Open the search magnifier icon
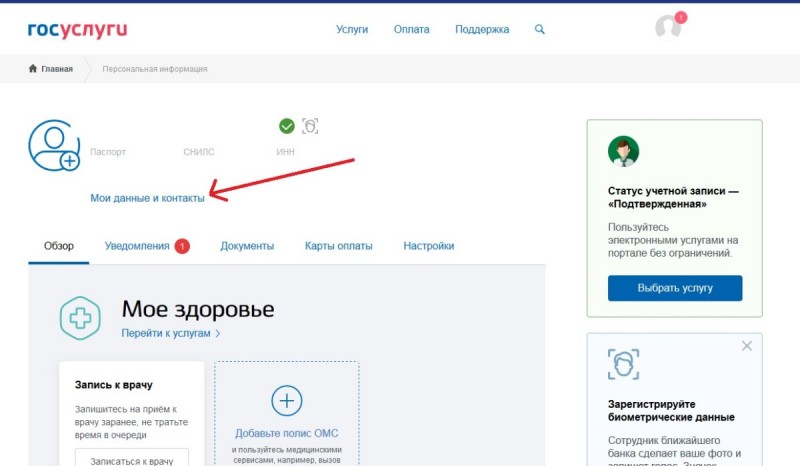The image size is (800, 466). click(539, 30)
